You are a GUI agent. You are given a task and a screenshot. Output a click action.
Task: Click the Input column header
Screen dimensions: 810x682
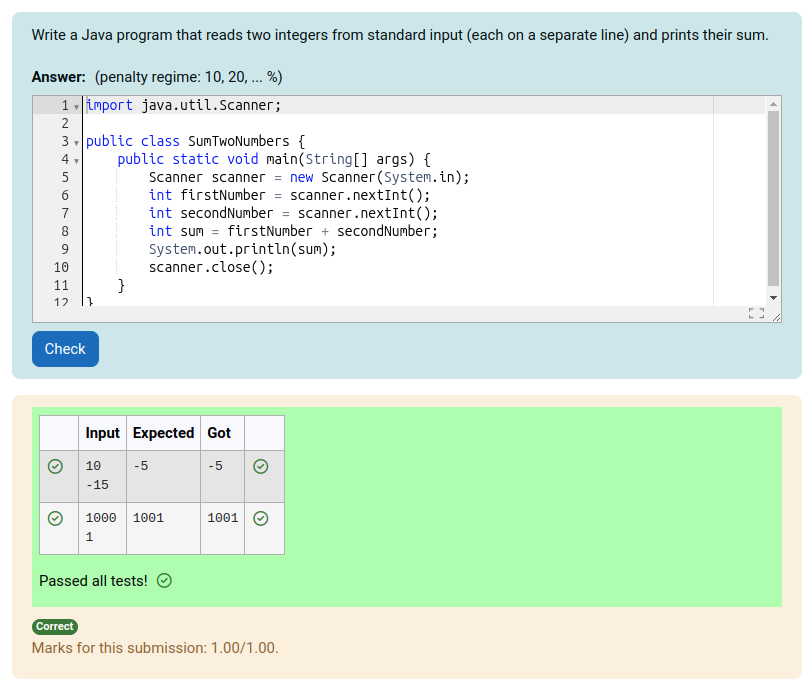pyautogui.click(x=102, y=433)
